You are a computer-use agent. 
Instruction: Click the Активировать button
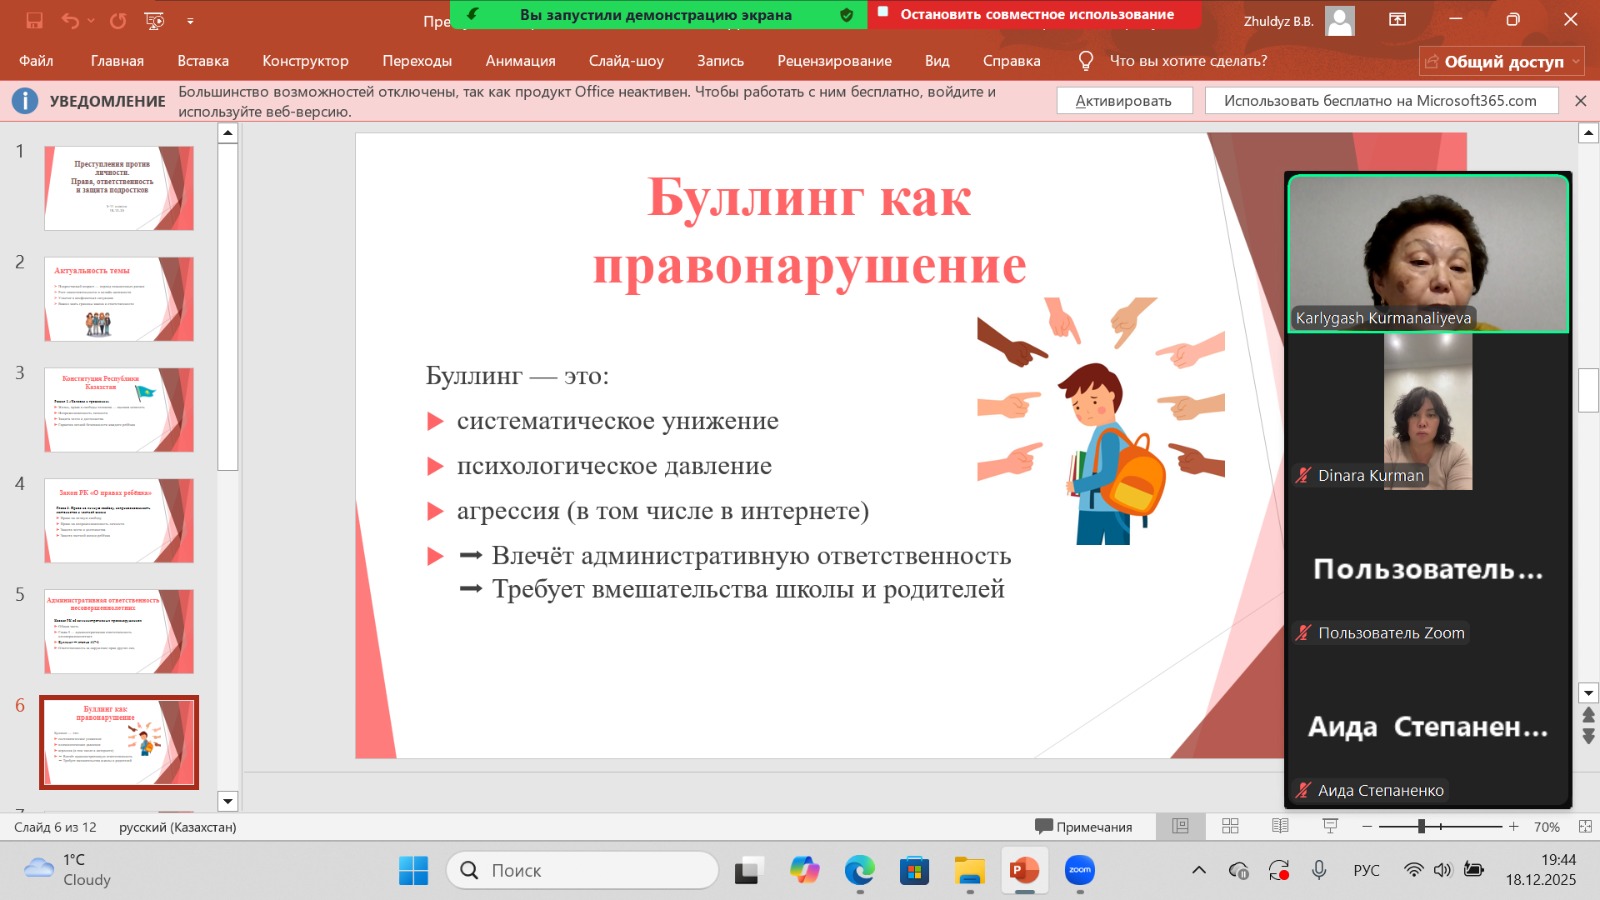click(1123, 101)
